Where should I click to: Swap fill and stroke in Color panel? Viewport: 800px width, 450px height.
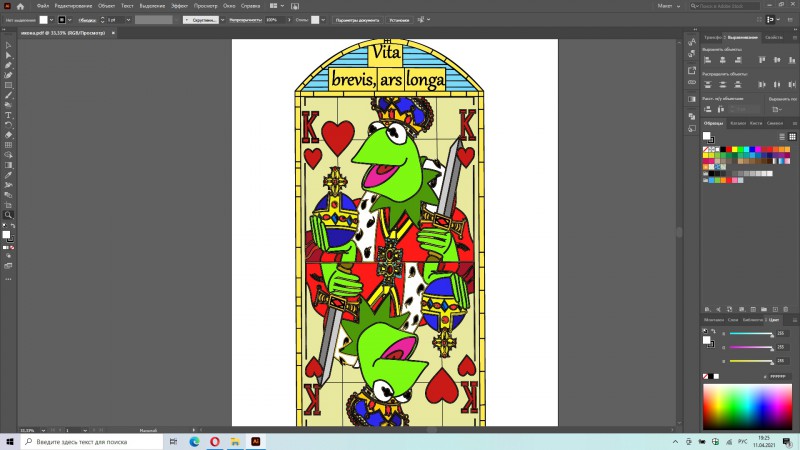[715, 331]
